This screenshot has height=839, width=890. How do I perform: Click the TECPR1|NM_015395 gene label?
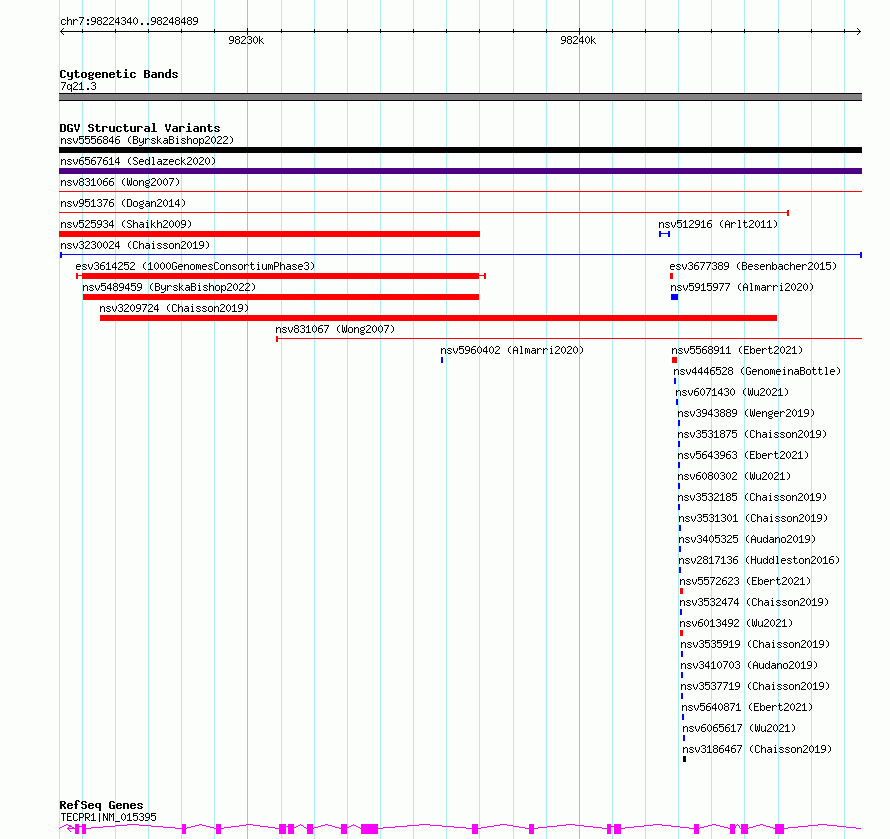108,817
